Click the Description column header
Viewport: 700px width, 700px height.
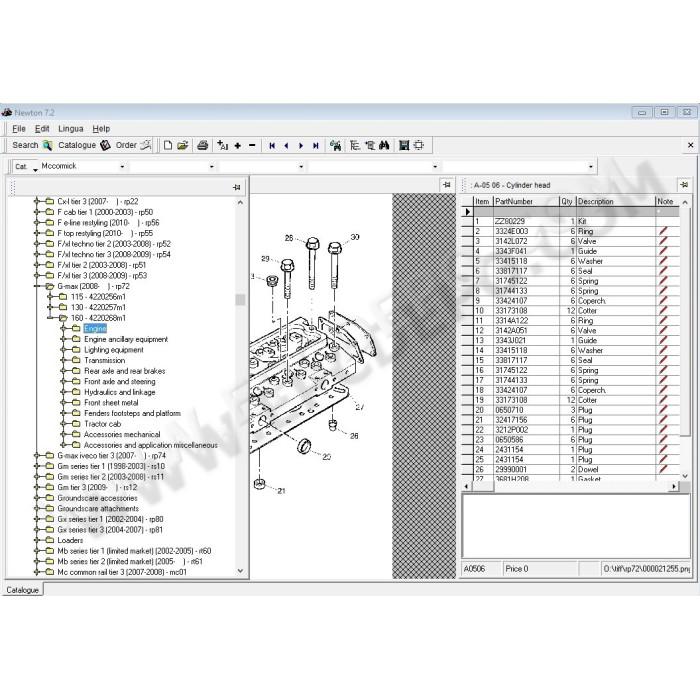click(x=616, y=201)
